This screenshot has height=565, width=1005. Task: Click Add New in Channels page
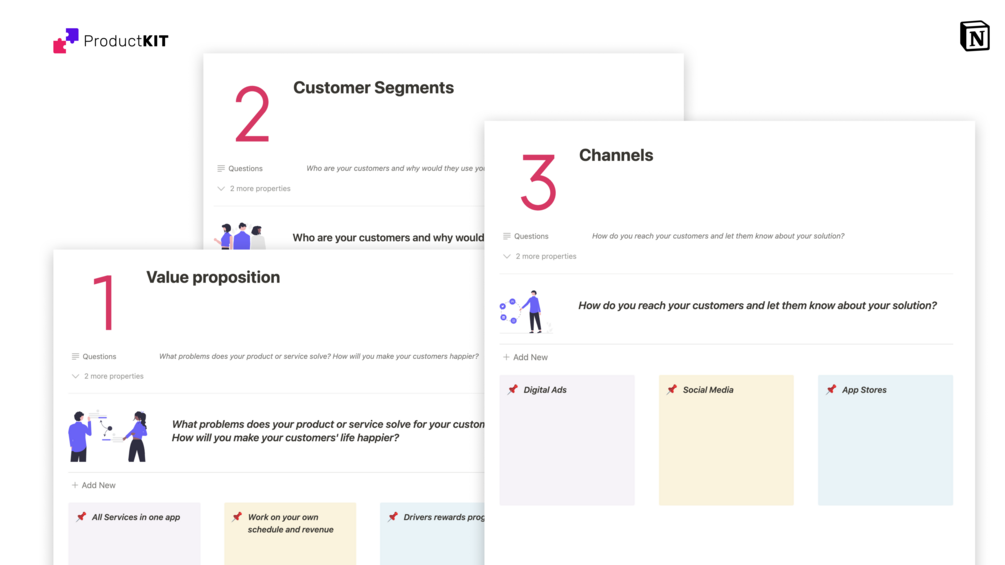(526, 357)
